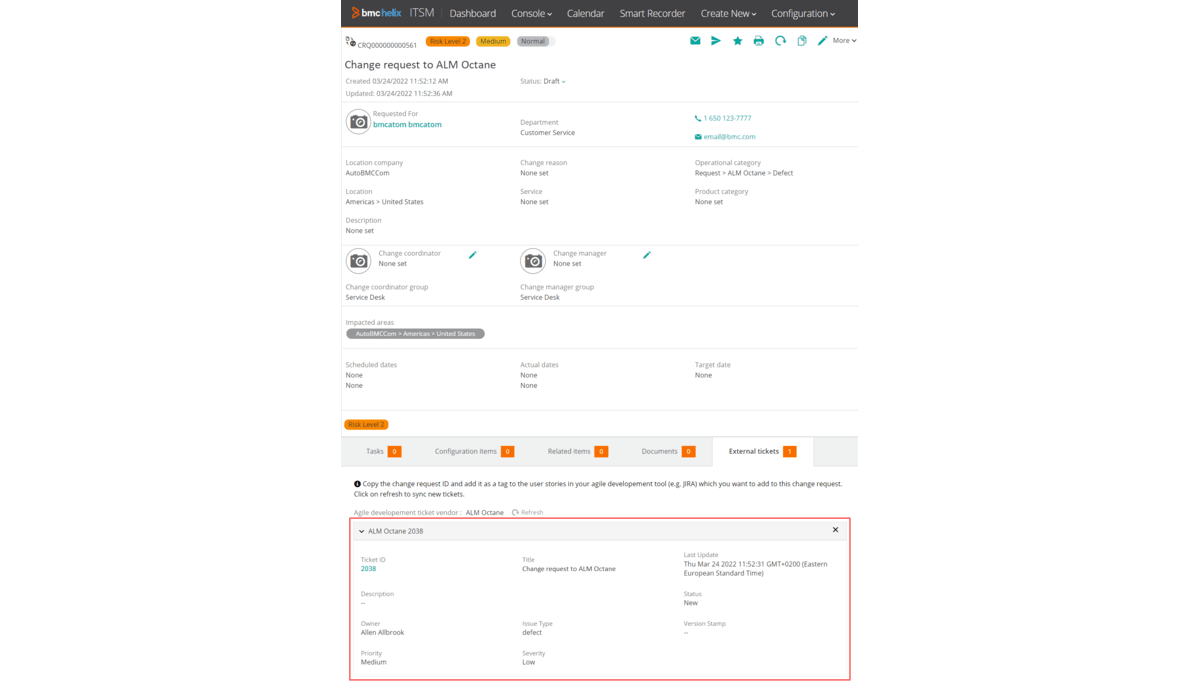Open the More dropdown menu
Viewport: 1200px width, 690px height.
844,41
